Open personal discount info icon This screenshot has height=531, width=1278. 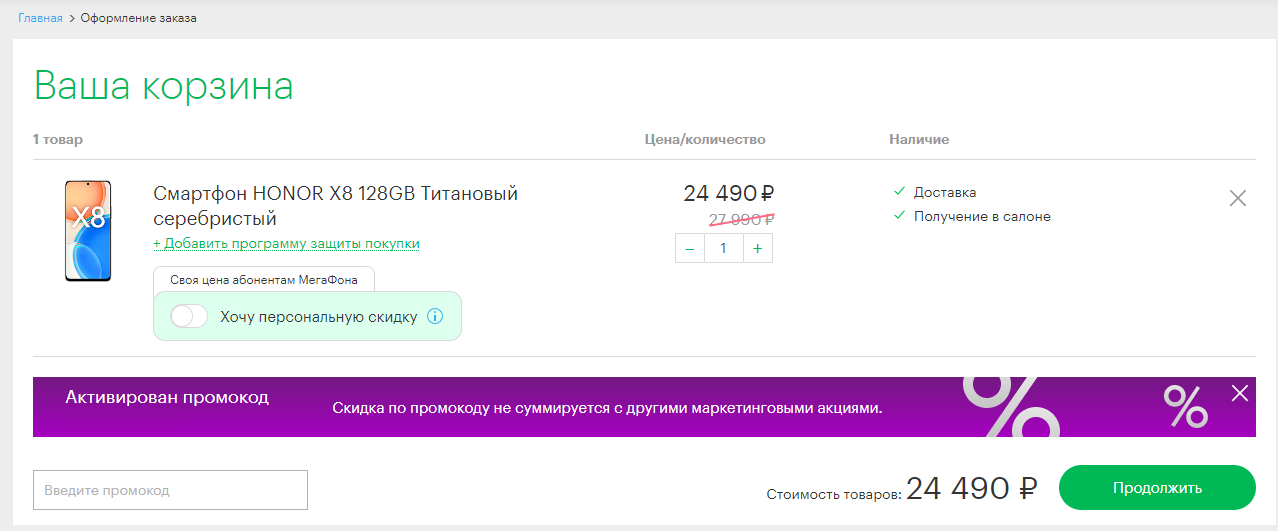tap(435, 317)
